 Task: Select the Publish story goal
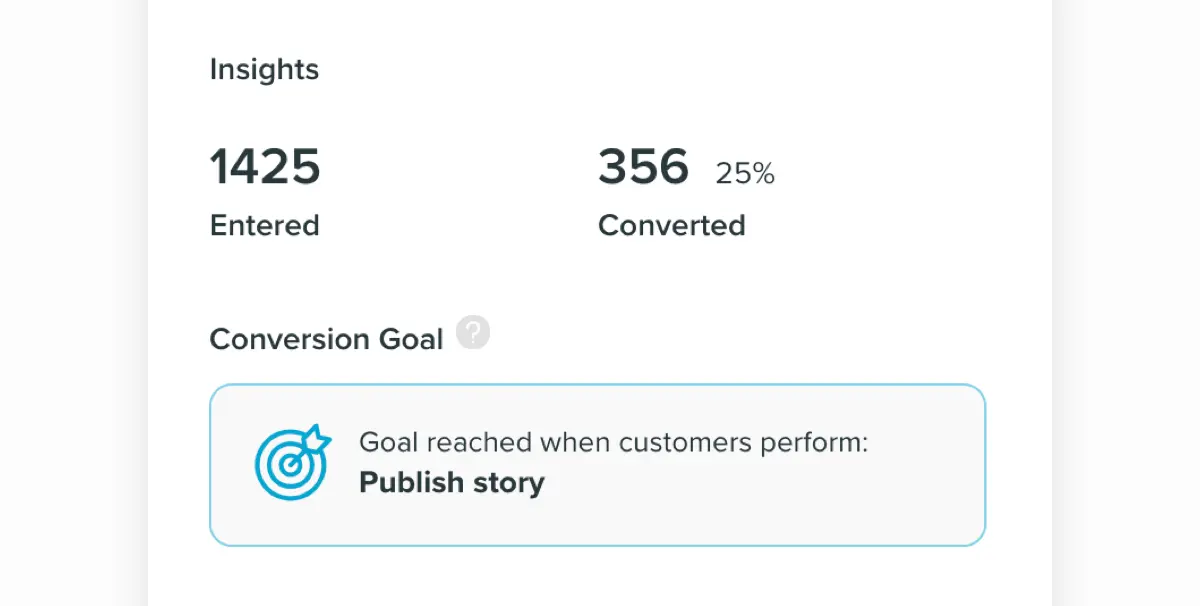(x=451, y=482)
